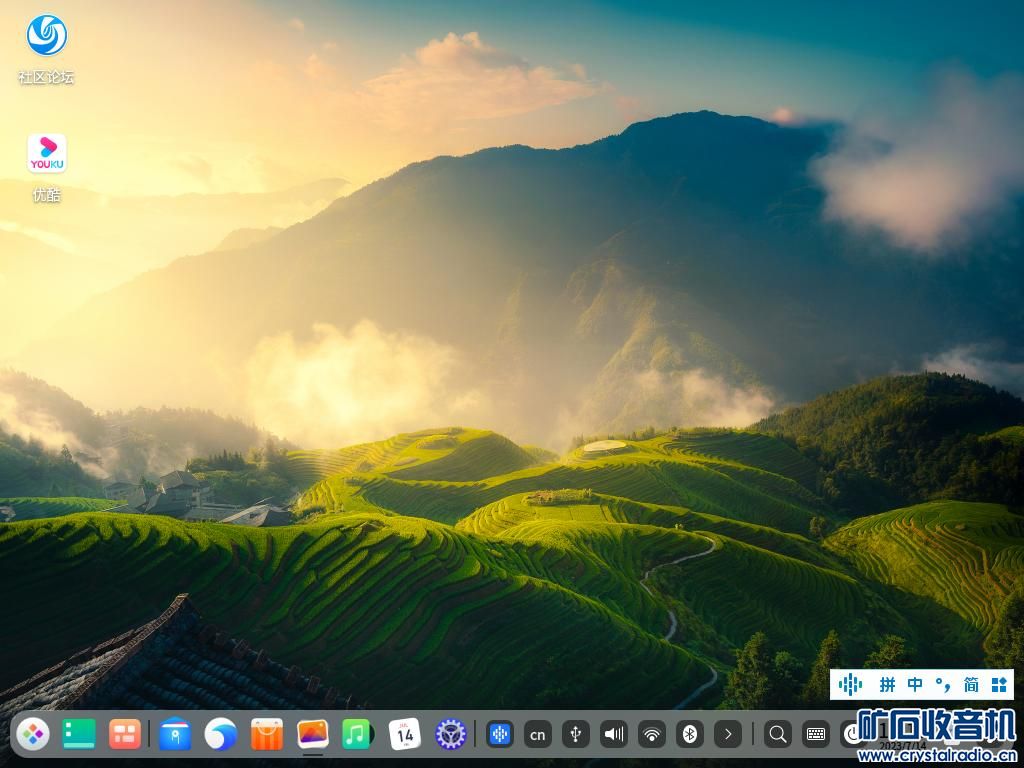
Task: Open the onscreen keyboard tray icon
Action: click(x=816, y=735)
